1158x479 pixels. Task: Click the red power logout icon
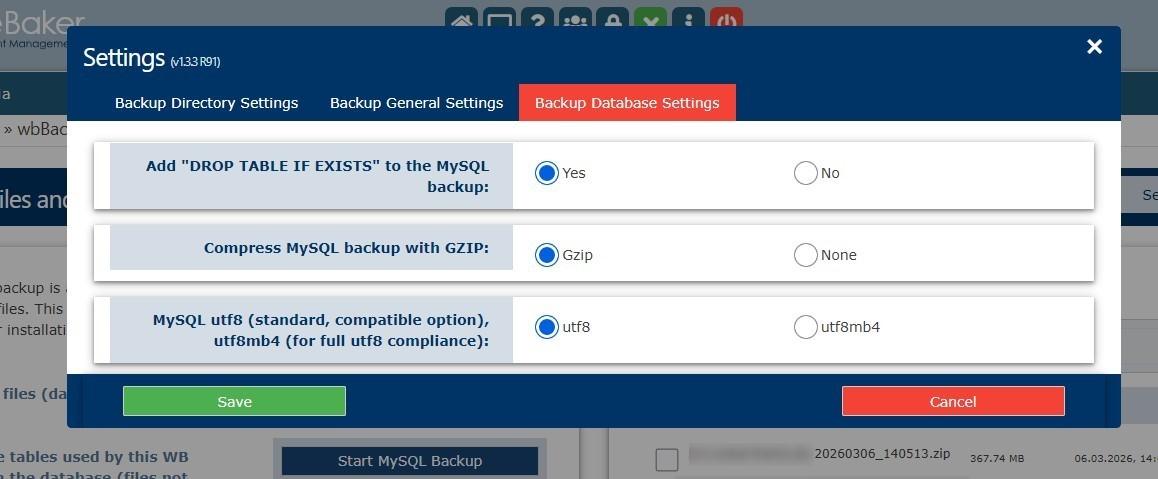coord(726,19)
